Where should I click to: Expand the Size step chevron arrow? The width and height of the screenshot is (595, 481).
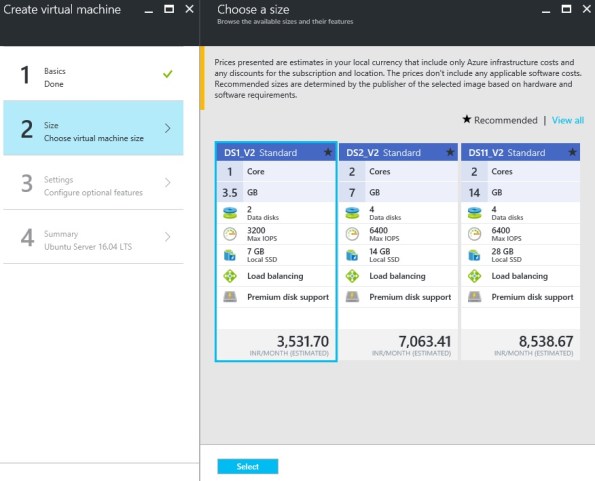168,128
